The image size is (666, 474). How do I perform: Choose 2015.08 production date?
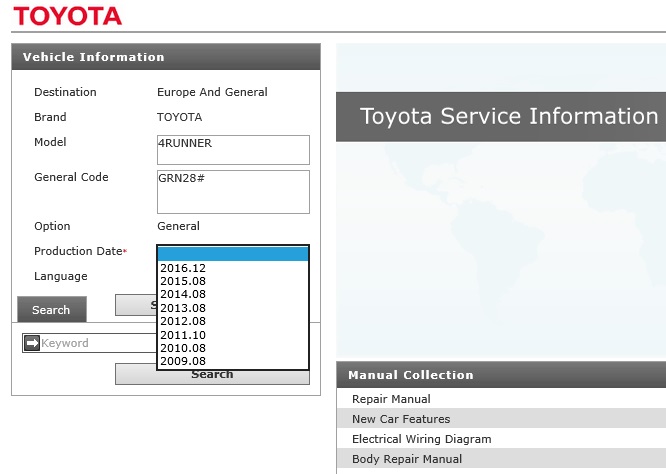tap(233, 281)
